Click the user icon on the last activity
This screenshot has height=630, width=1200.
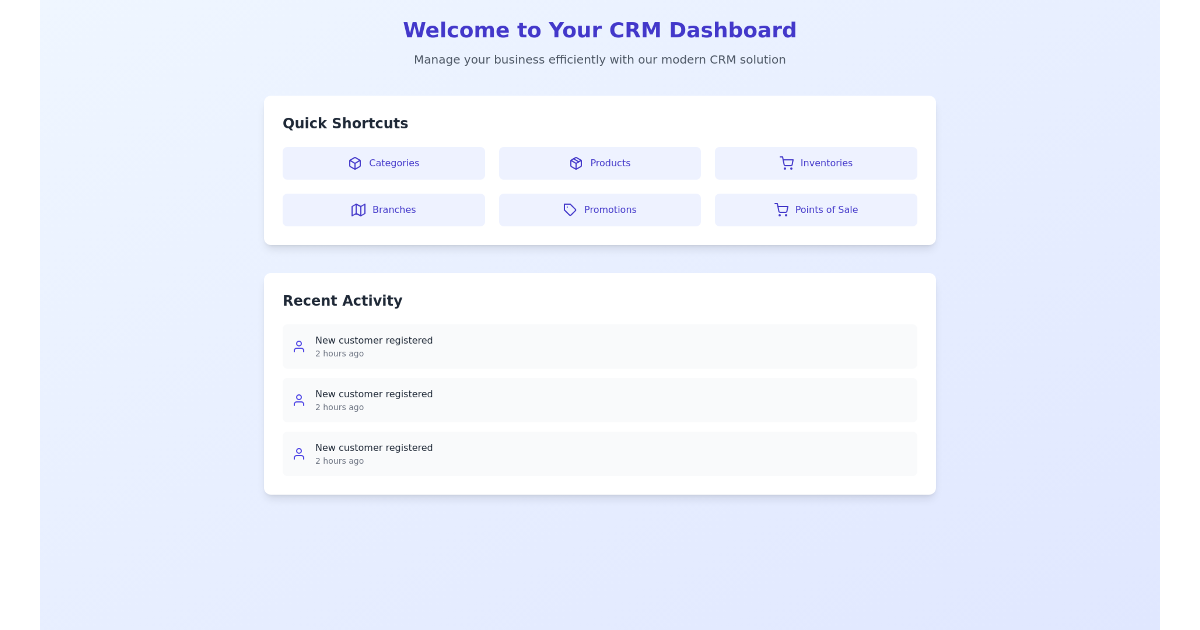[x=298, y=454]
